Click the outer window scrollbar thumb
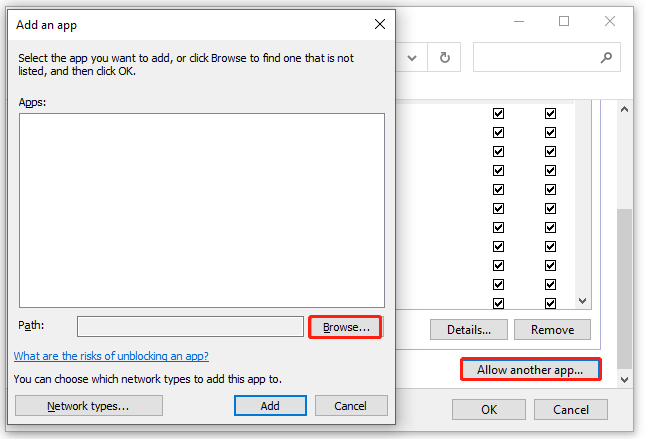 (x=624, y=289)
